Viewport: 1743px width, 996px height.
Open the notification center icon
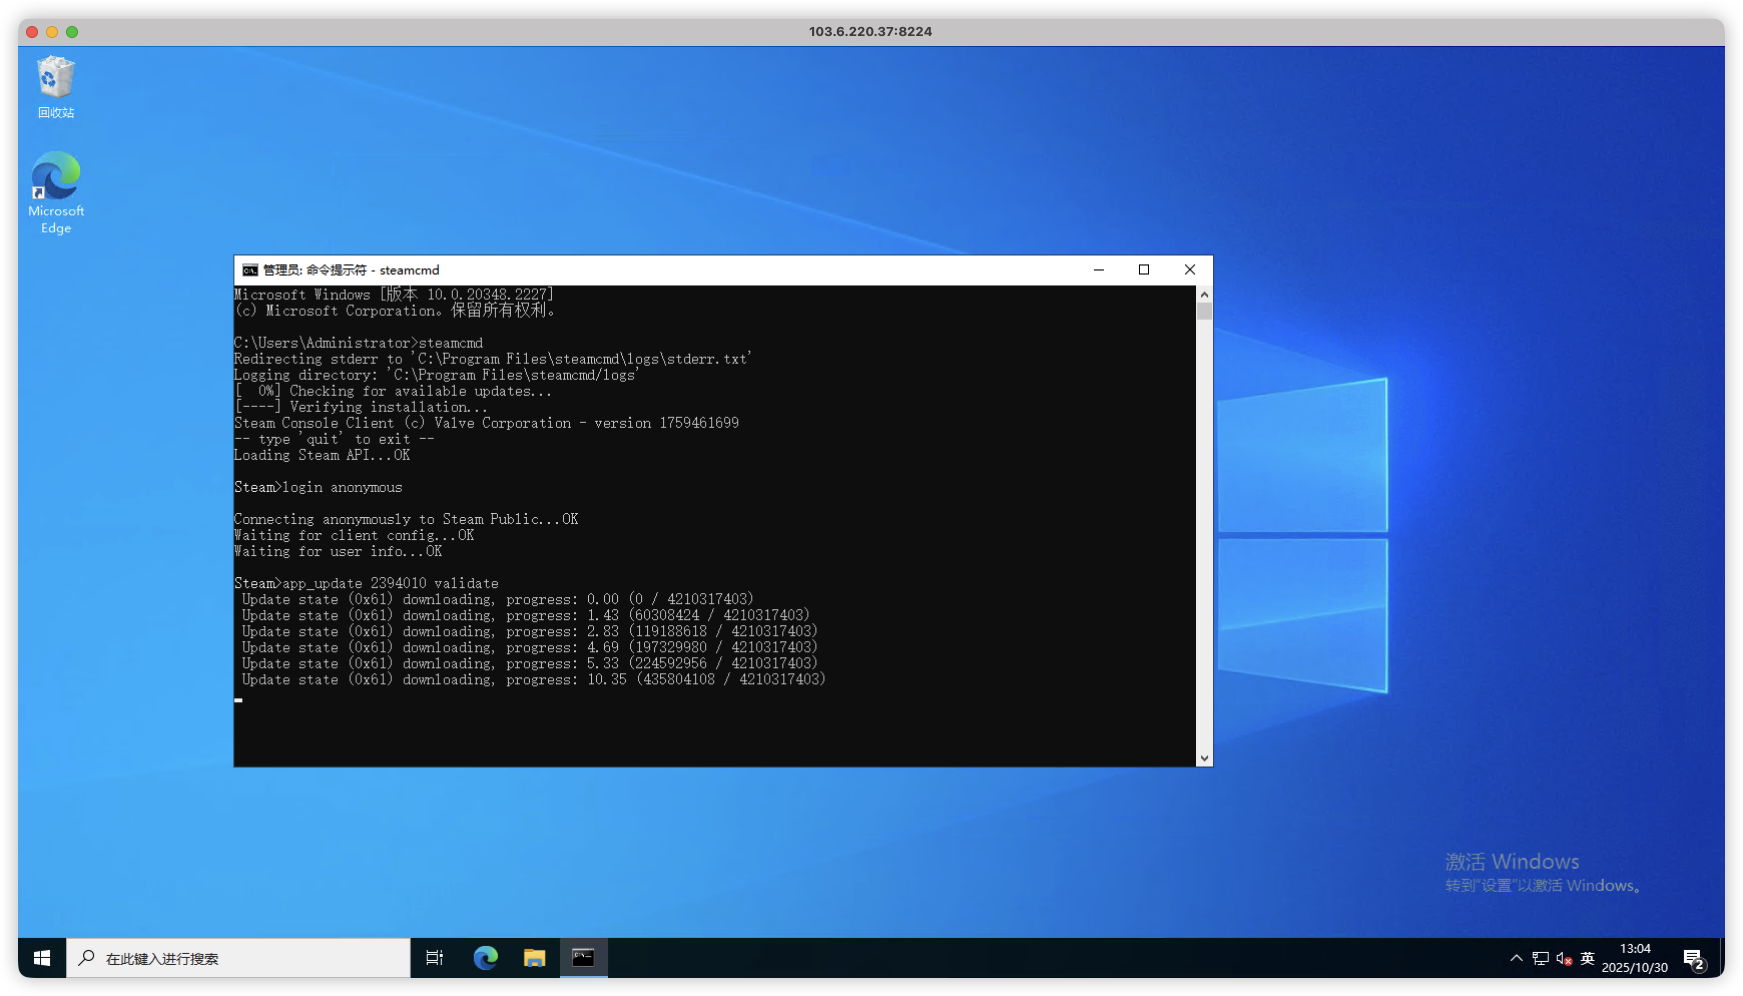tap(1694, 958)
